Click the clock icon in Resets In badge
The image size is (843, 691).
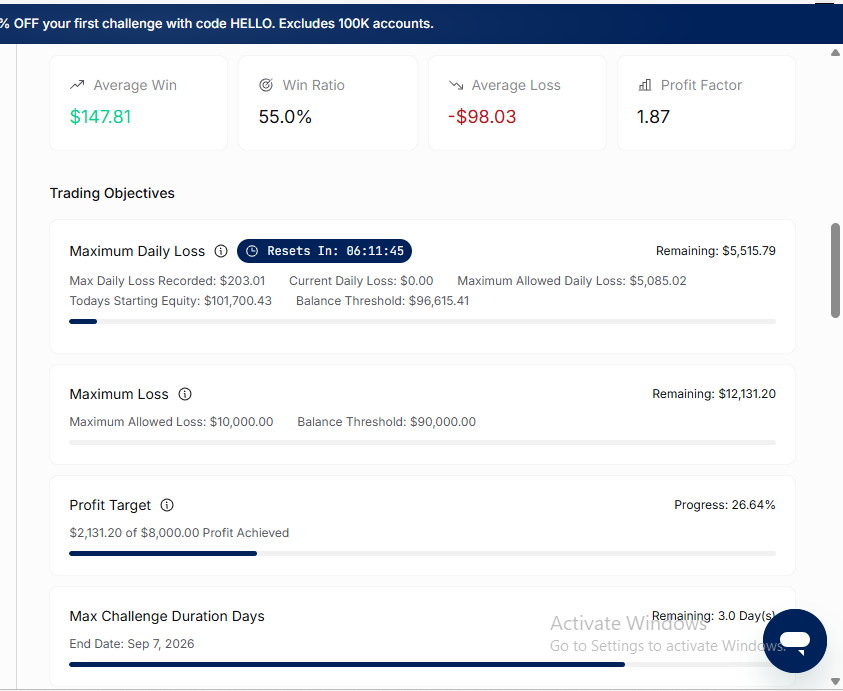coord(252,251)
